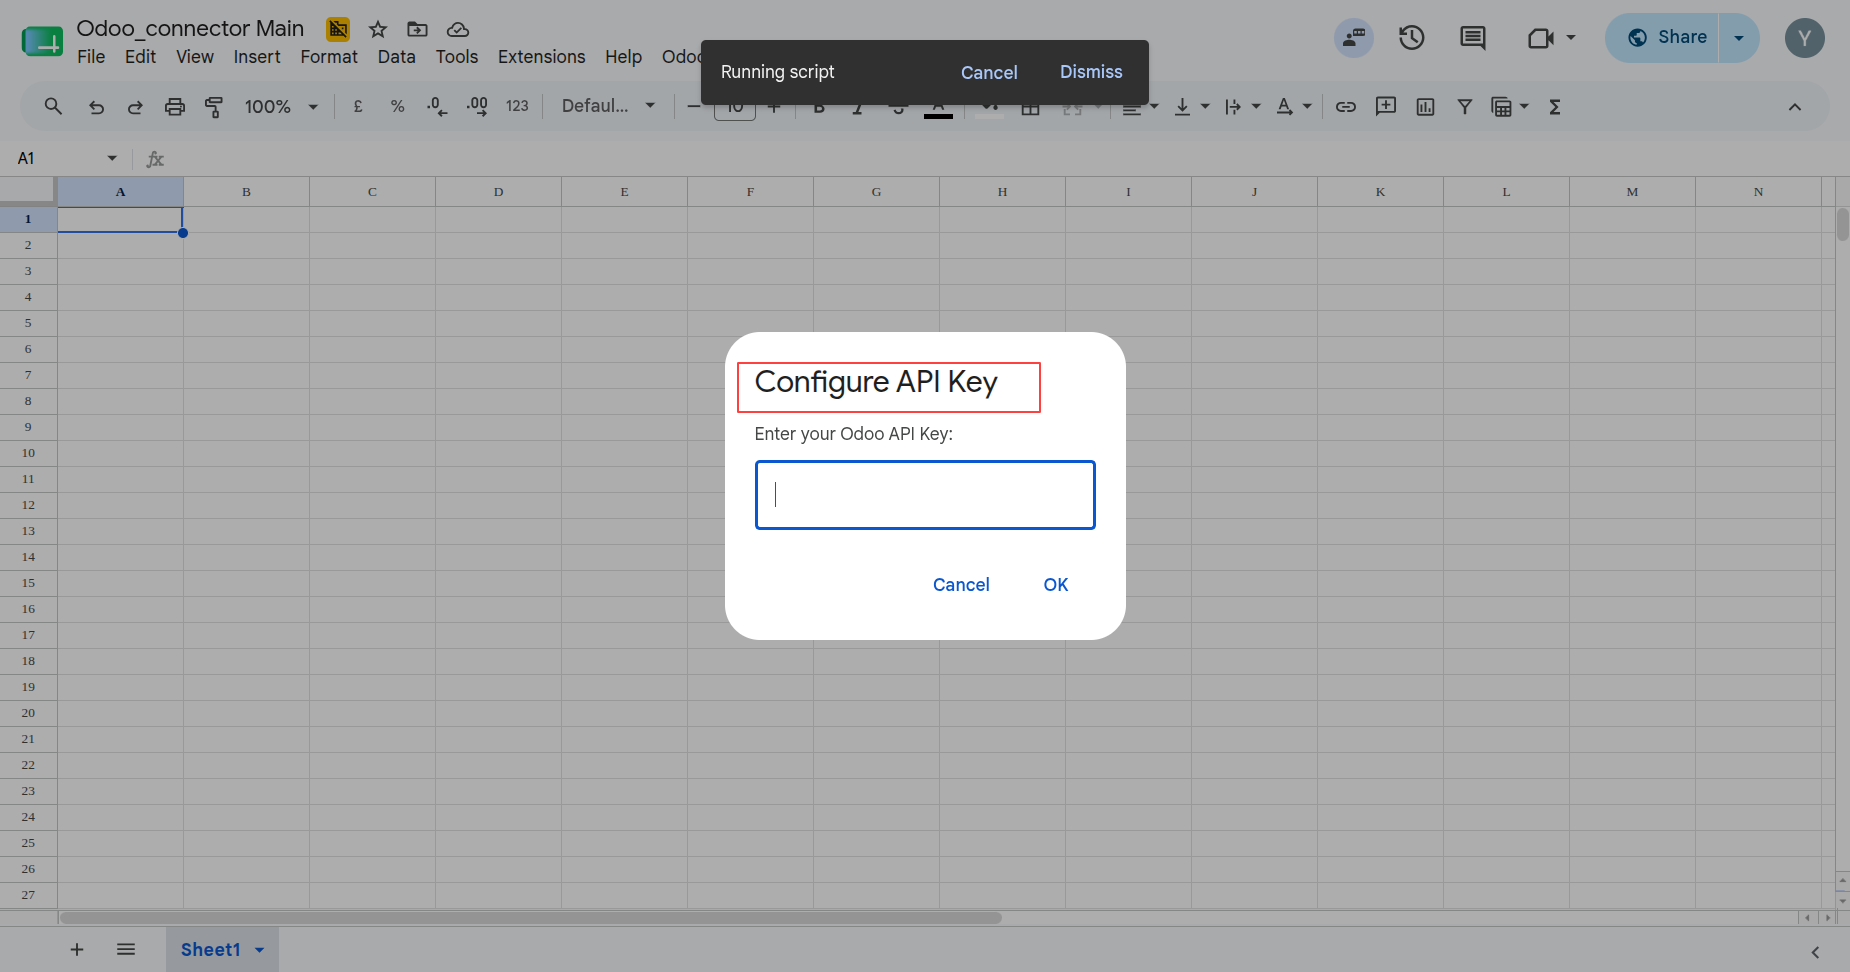Open the Share options dropdown arrow
The image size is (1850, 972).
(1739, 38)
